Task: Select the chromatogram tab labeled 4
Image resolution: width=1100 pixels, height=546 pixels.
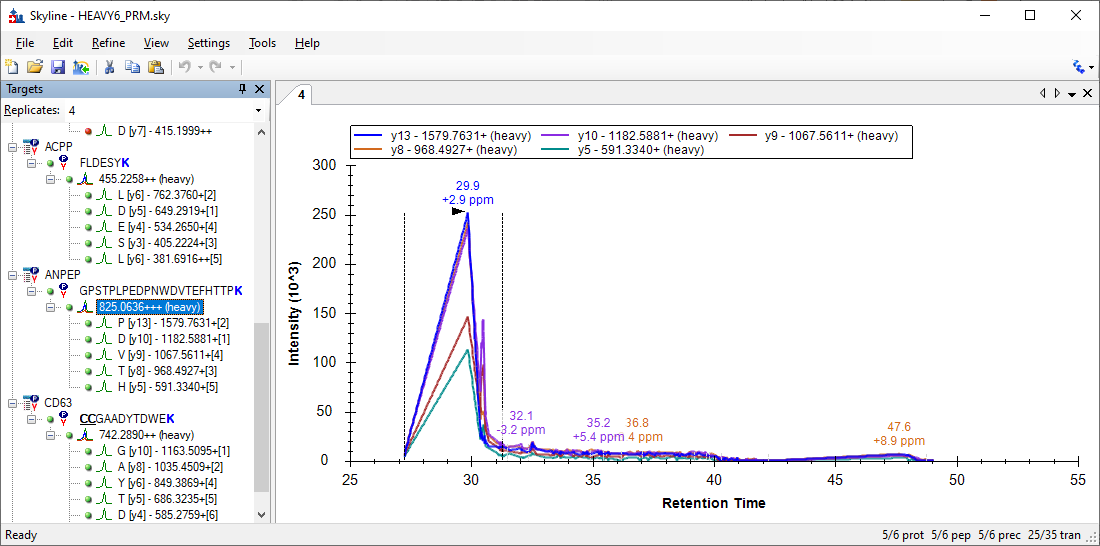Action: (x=300, y=95)
